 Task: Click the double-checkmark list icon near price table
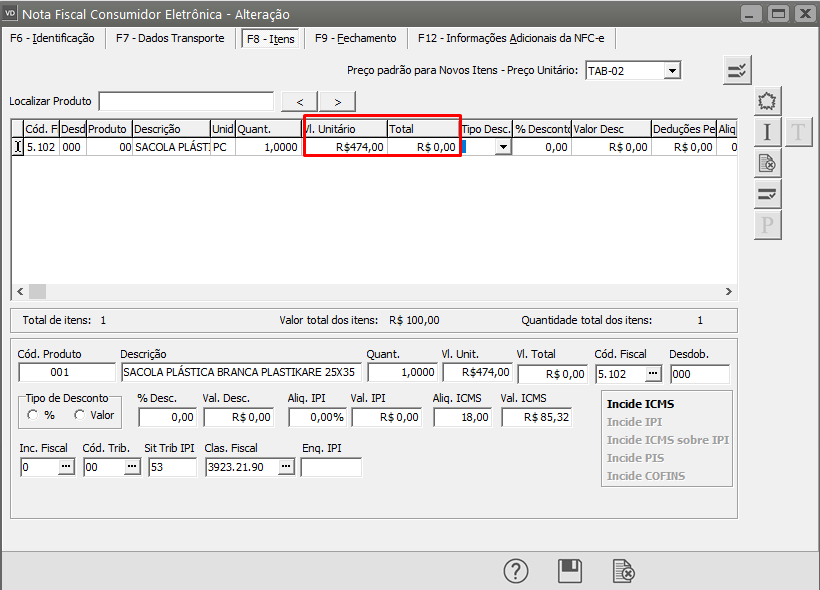tap(737, 70)
